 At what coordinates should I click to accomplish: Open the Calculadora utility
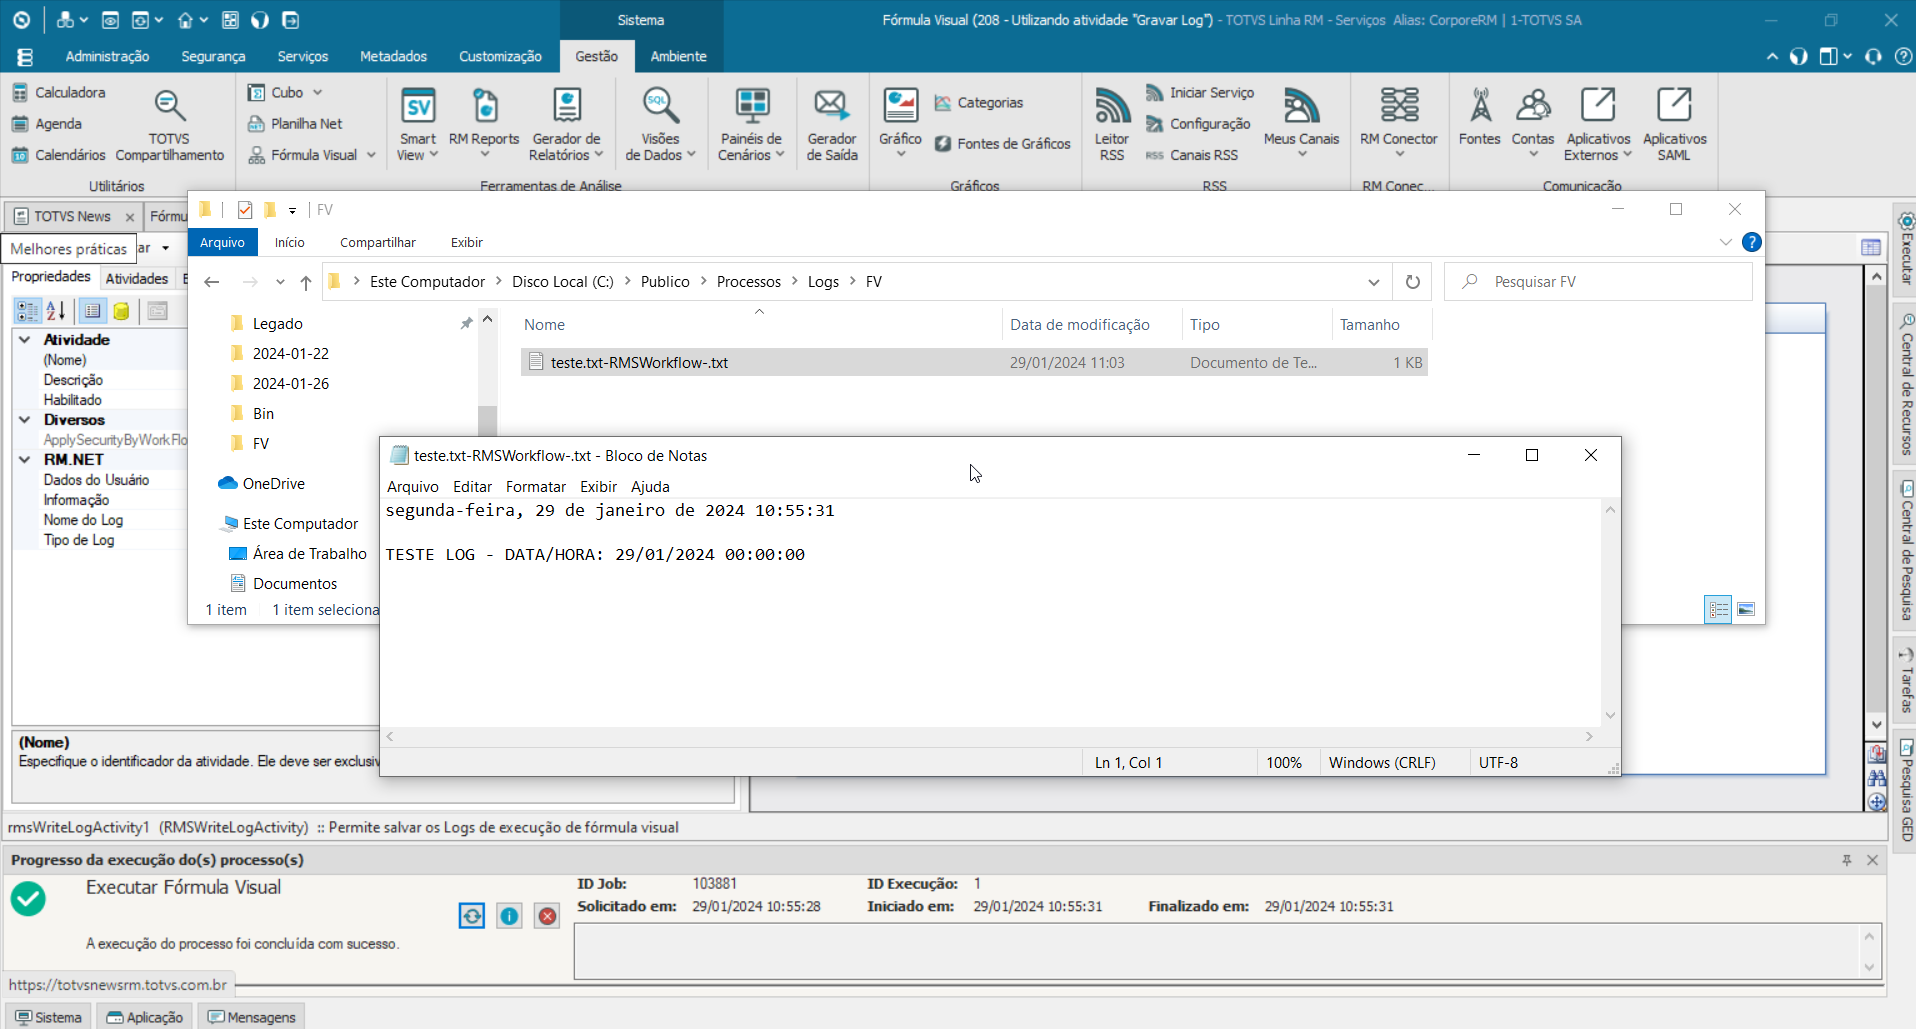[x=59, y=92]
